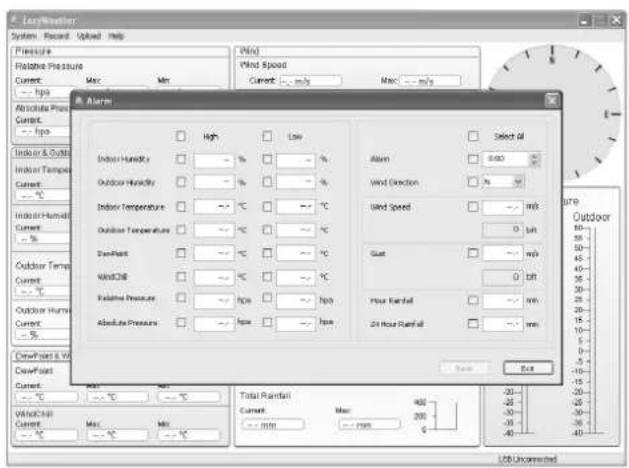Screen dimensions: 629x468
Task: Enable Indoor Temperature high alarm checkbox
Action: tap(181, 207)
